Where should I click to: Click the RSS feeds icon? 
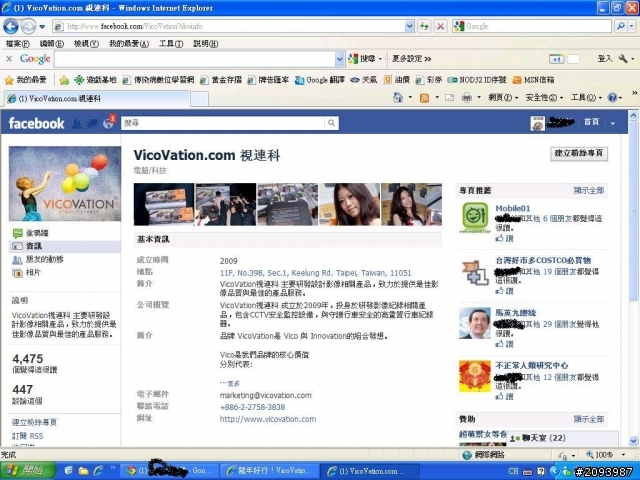(x=424, y=98)
